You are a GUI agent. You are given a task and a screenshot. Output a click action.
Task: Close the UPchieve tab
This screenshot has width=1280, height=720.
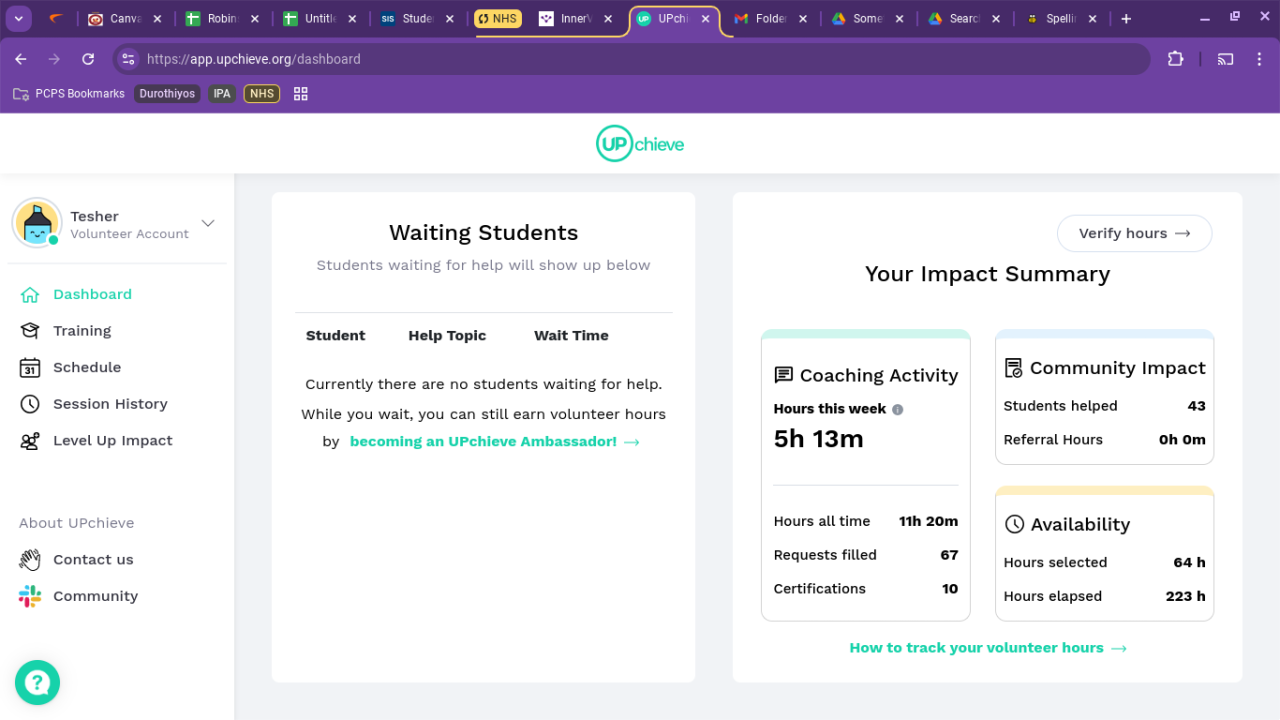pyautogui.click(x=706, y=19)
